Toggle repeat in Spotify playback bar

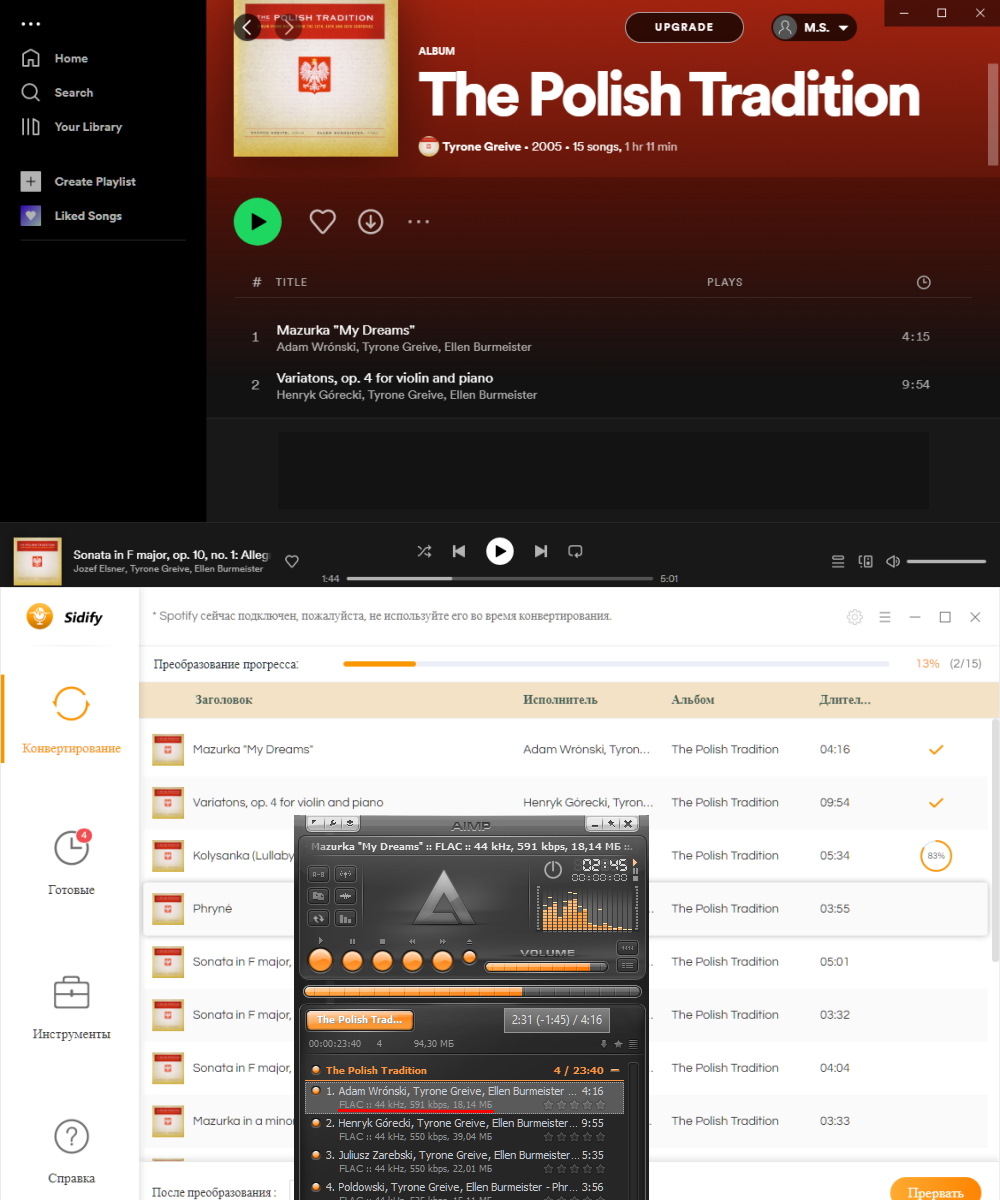click(x=575, y=551)
